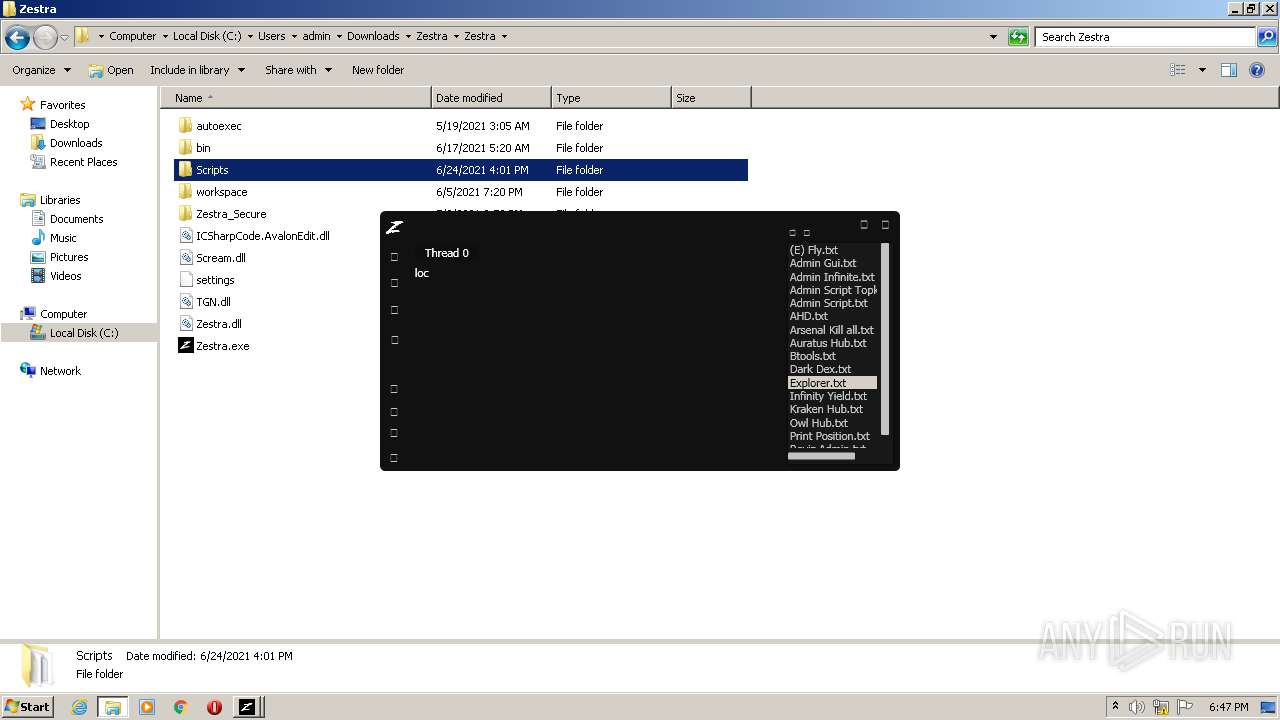1280x720 pixels.
Task: Open the view options dropdown arrow
Action: click(x=1202, y=70)
